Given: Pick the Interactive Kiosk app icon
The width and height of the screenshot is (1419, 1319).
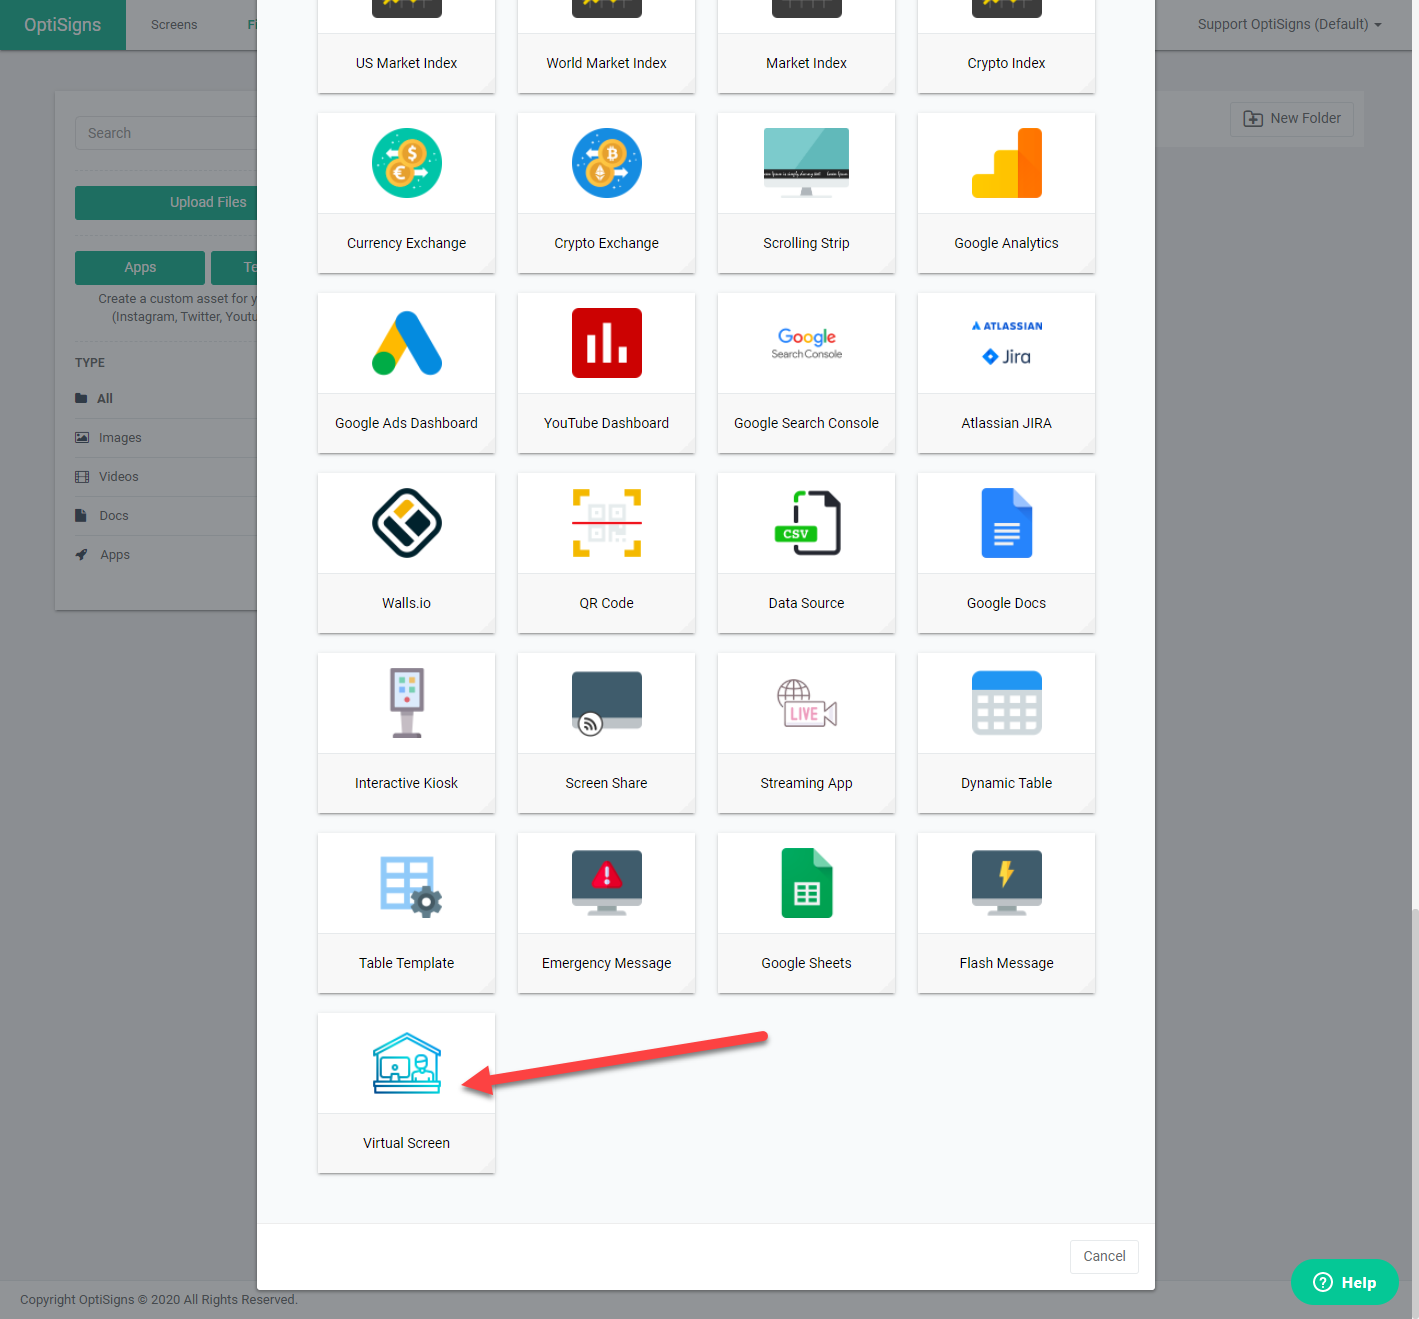Looking at the screenshot, I should pos(406,703).
